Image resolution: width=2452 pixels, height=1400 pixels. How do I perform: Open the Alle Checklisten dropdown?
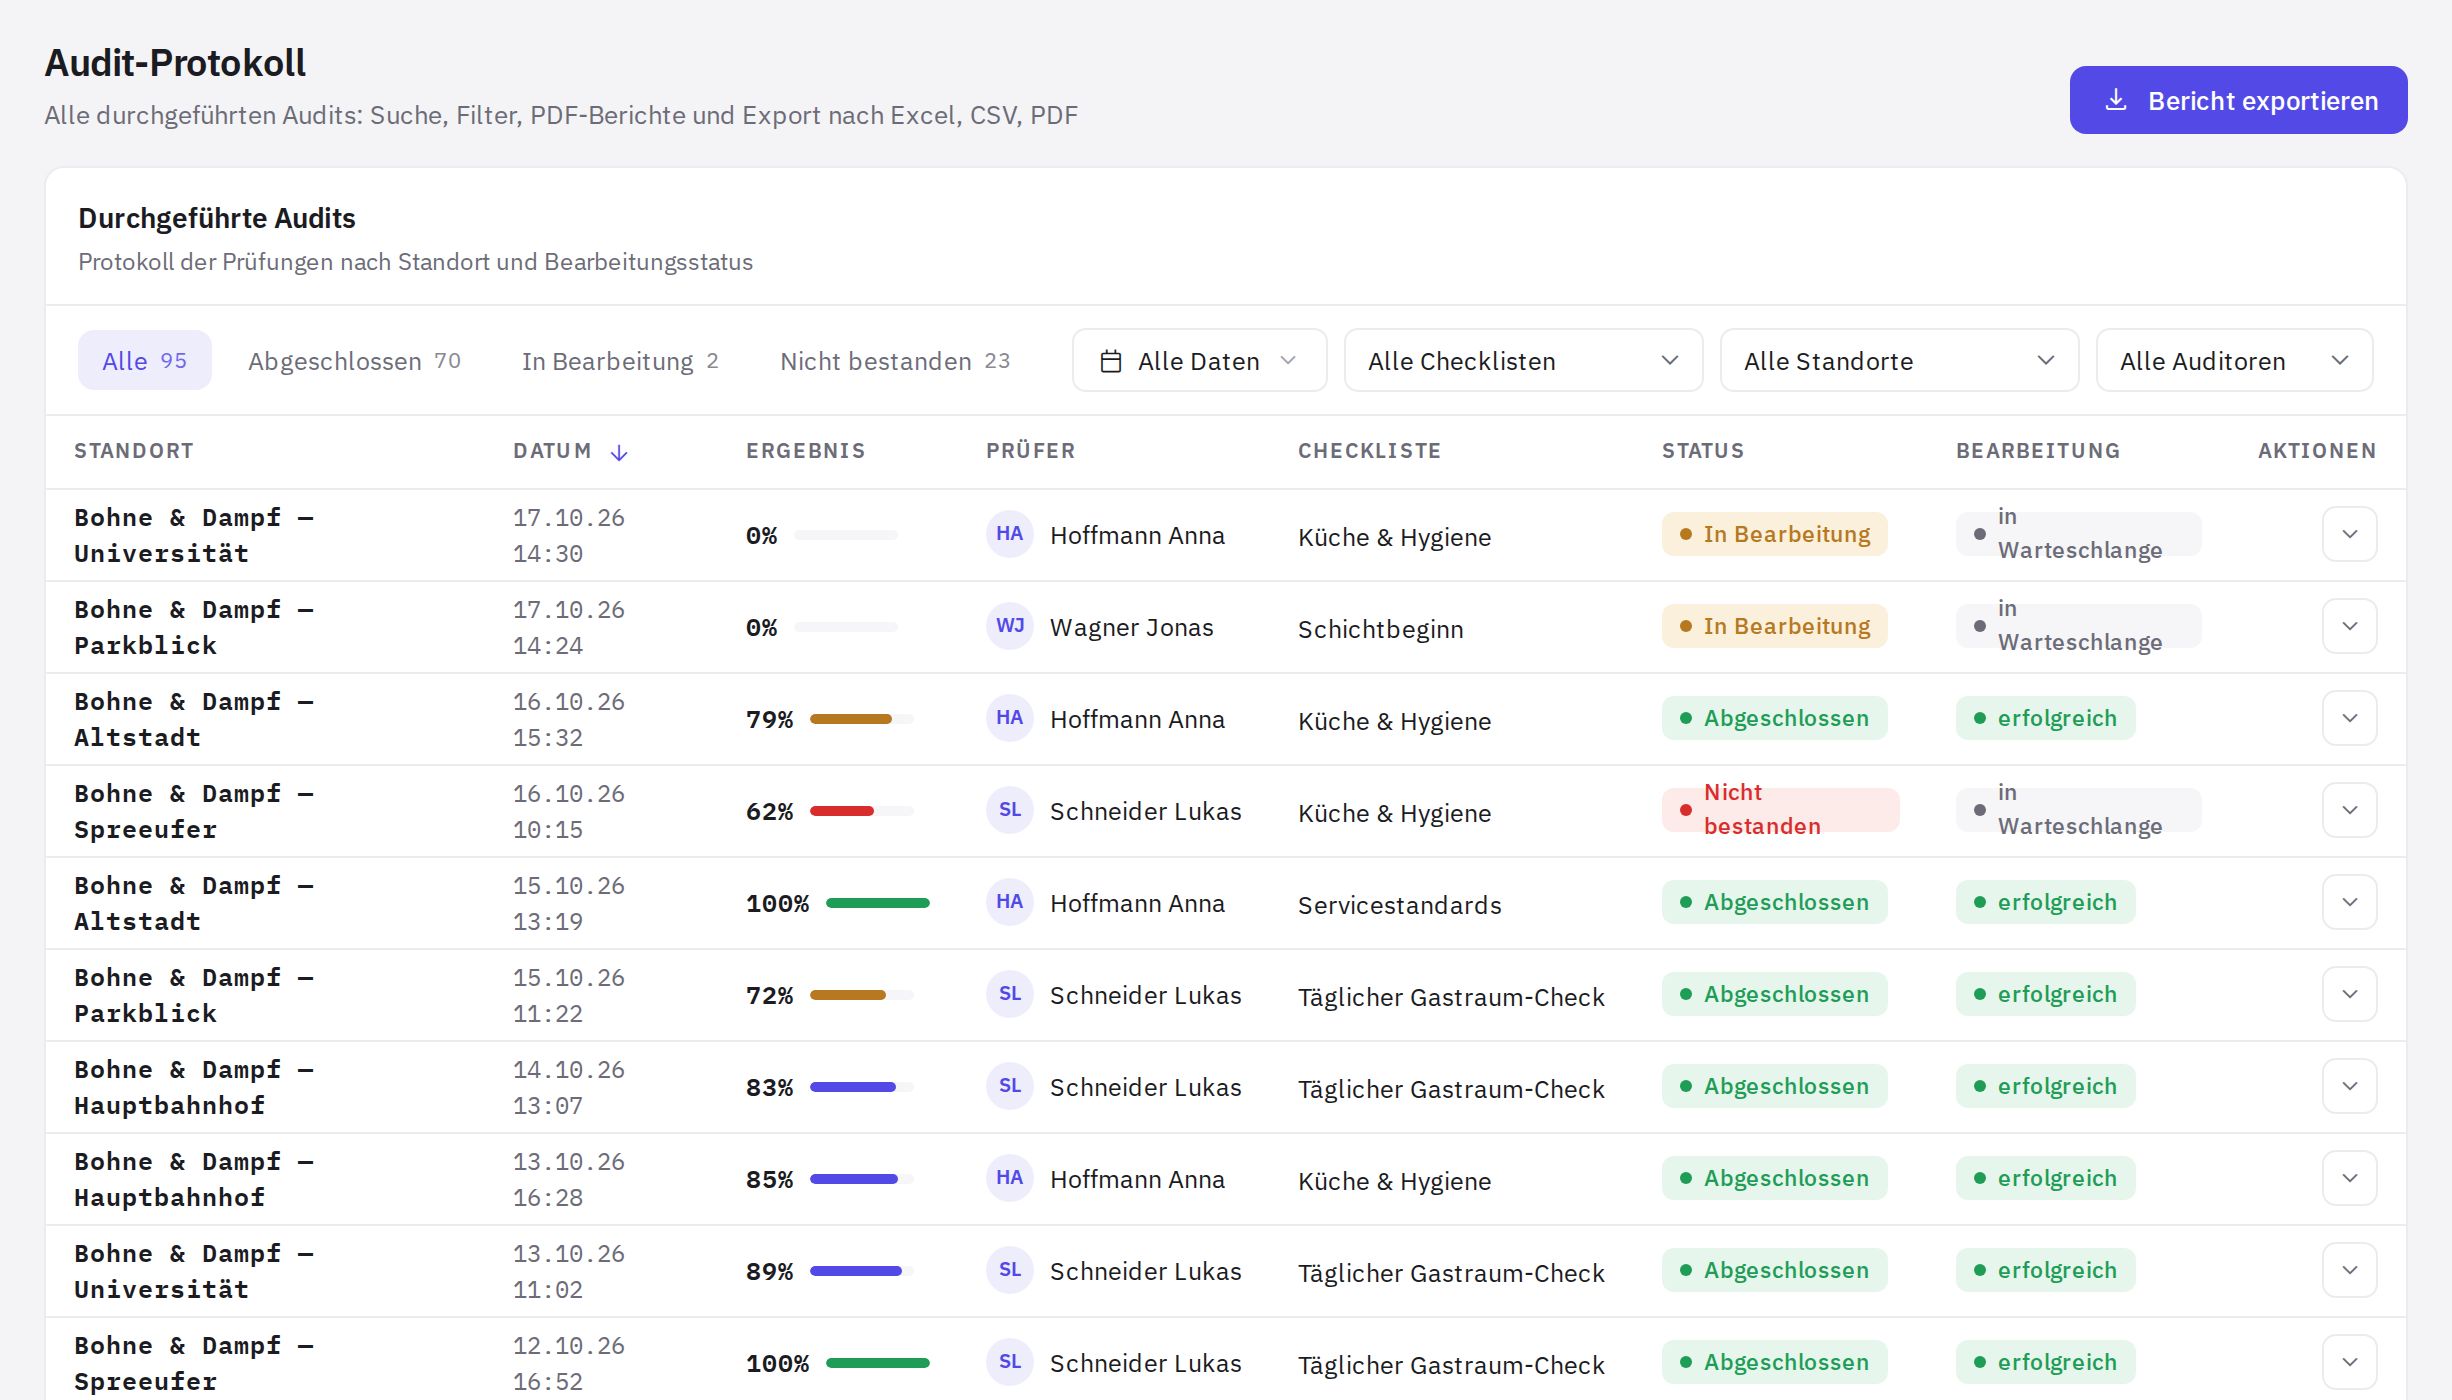1523,360
